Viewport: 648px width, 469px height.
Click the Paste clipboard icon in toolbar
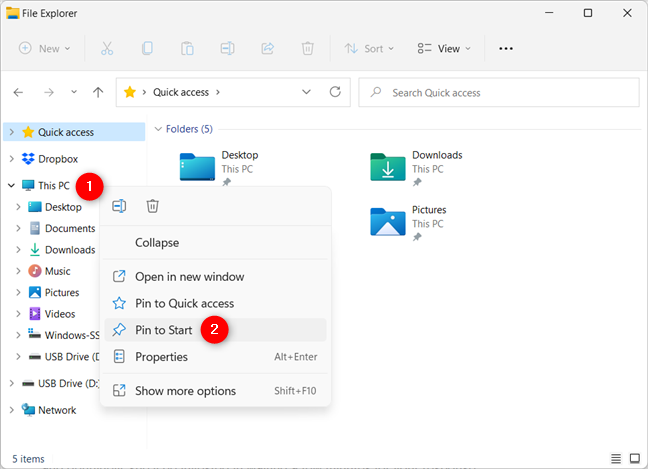click(x=187, y=48)
